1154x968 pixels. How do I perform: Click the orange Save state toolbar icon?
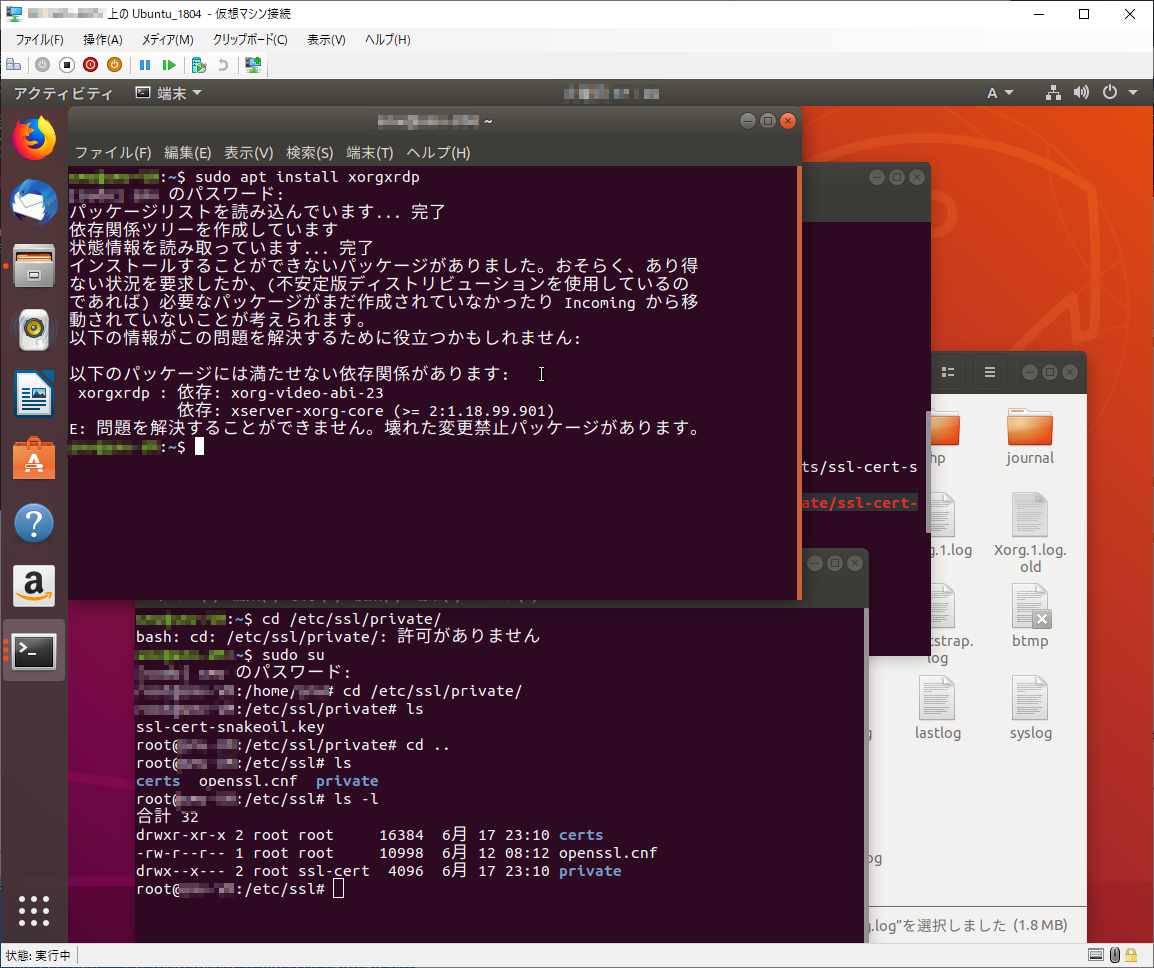click(114, 65)
